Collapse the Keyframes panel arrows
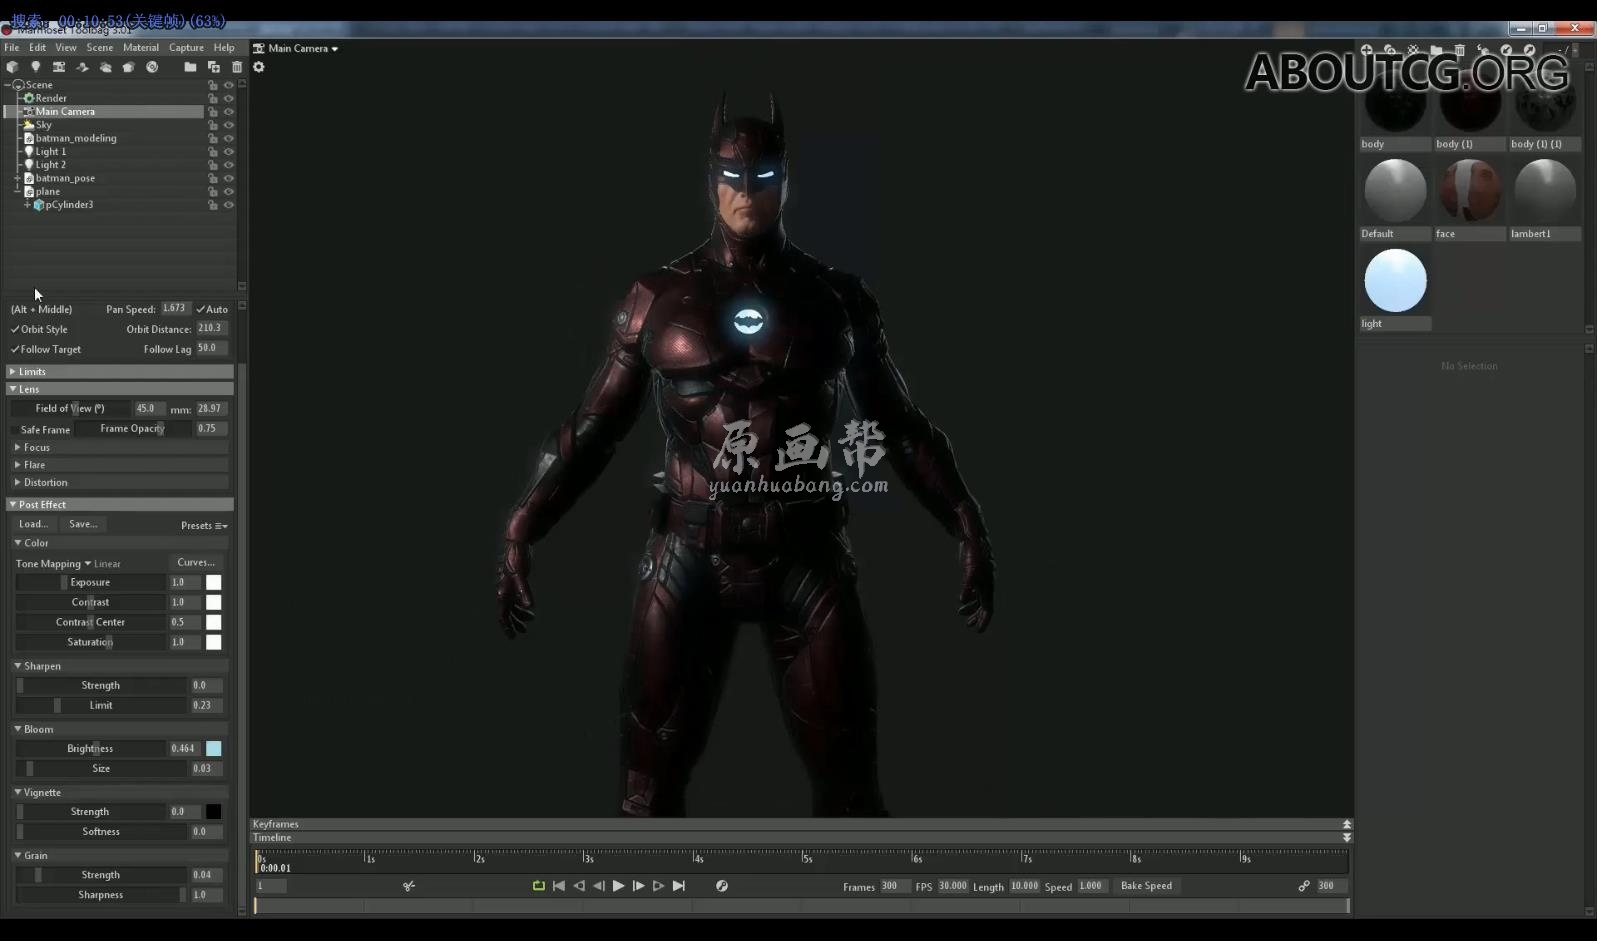This screenshot has width=1597, height=941. tap(1347, 824)
